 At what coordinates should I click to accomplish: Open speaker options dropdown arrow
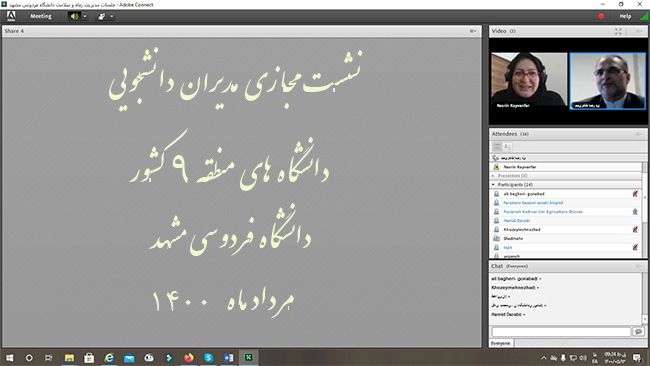85,16
